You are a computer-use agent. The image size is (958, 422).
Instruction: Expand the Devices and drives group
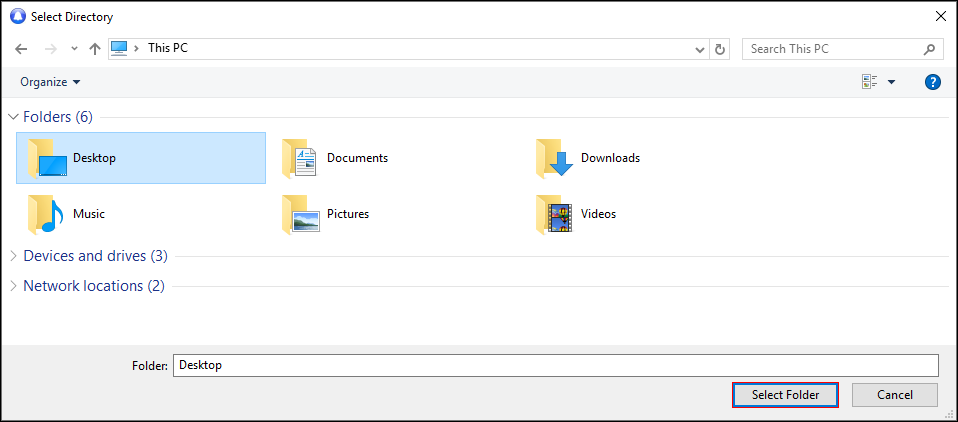point(13,256)
